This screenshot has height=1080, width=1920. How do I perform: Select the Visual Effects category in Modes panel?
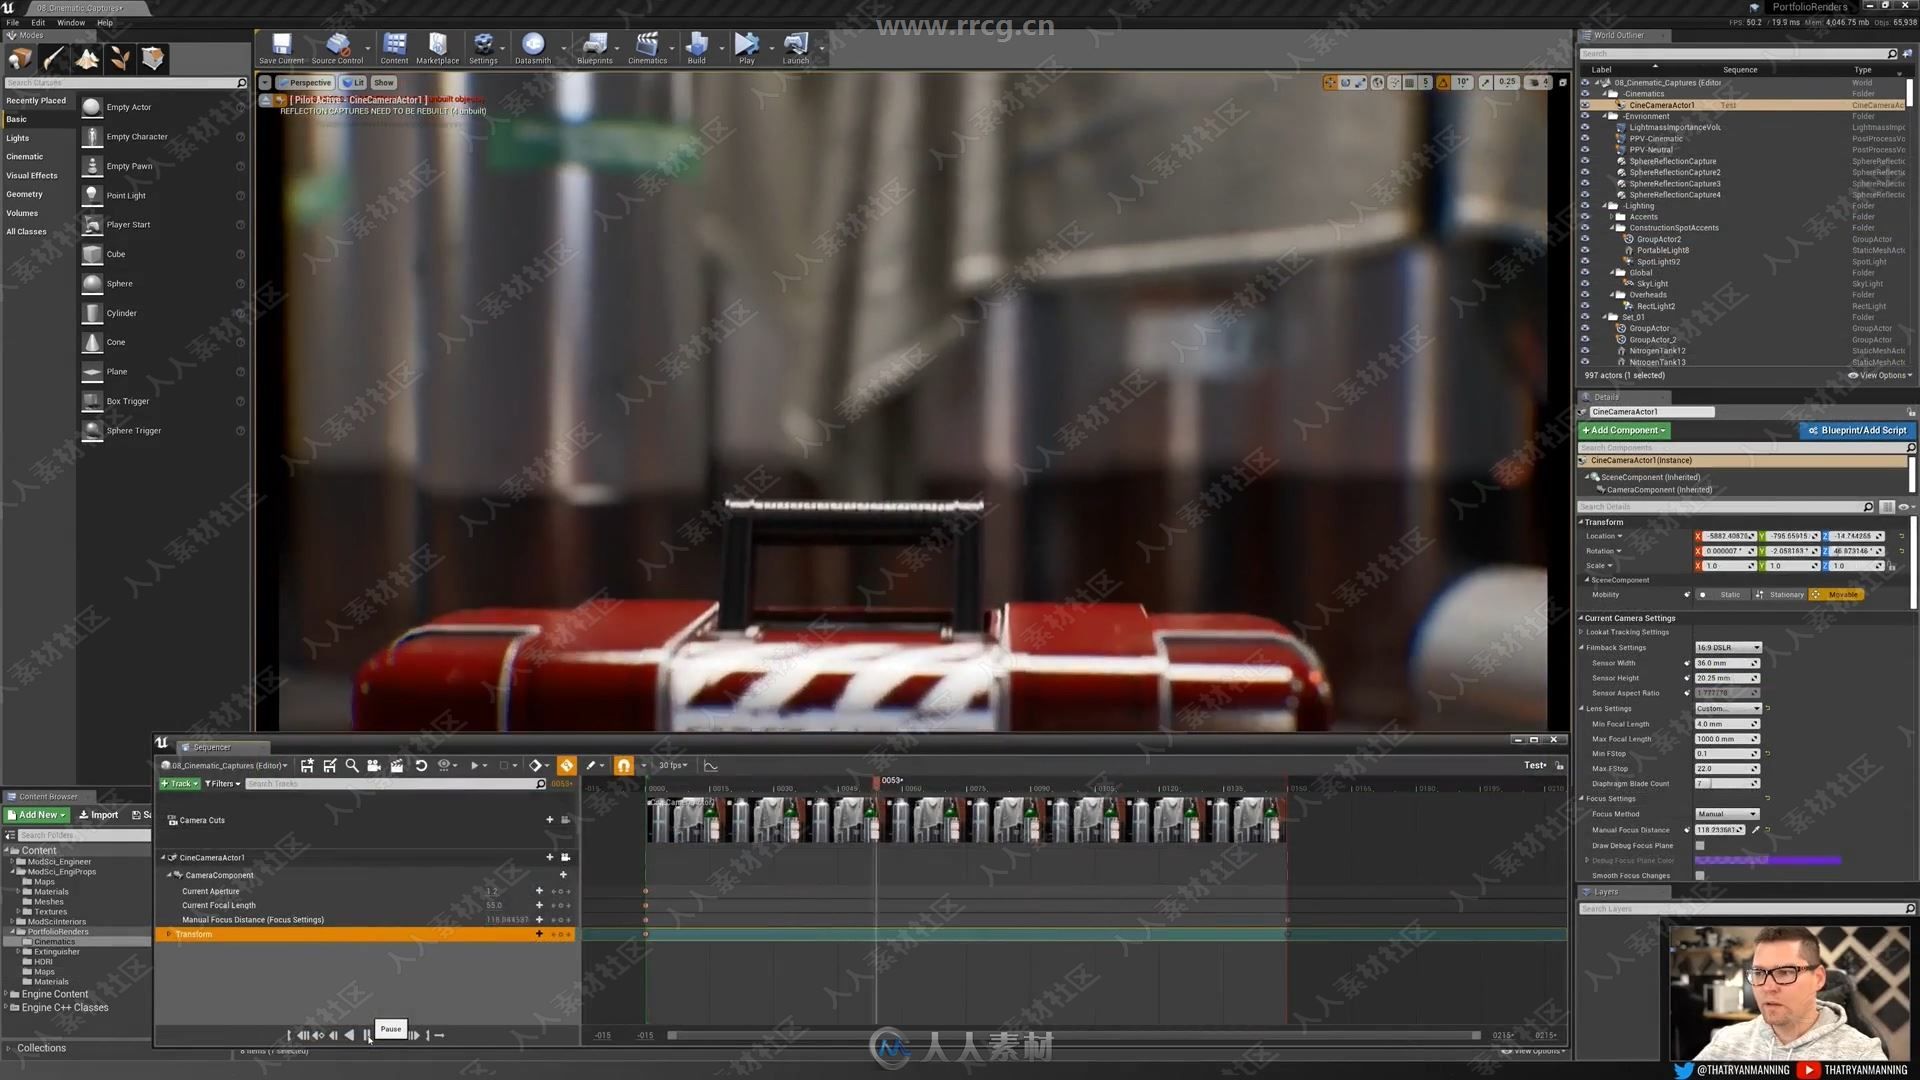pyautogui.click(x=32, y=176)
